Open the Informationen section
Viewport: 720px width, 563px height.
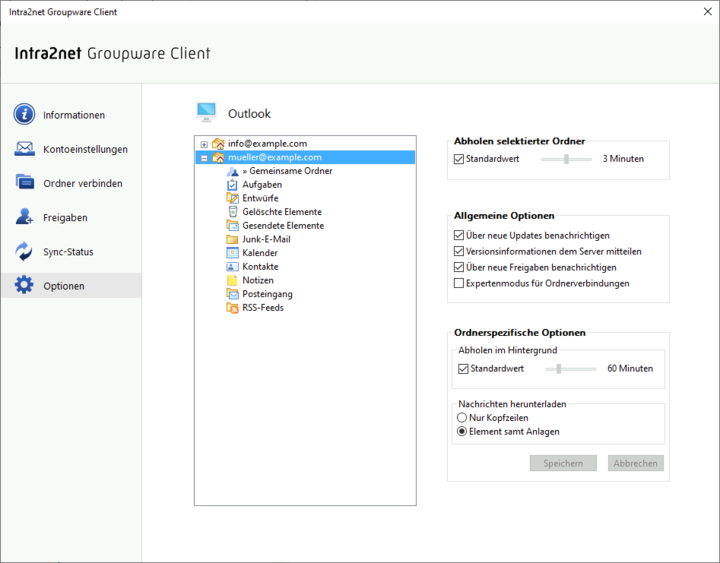[x=71, y=115]
